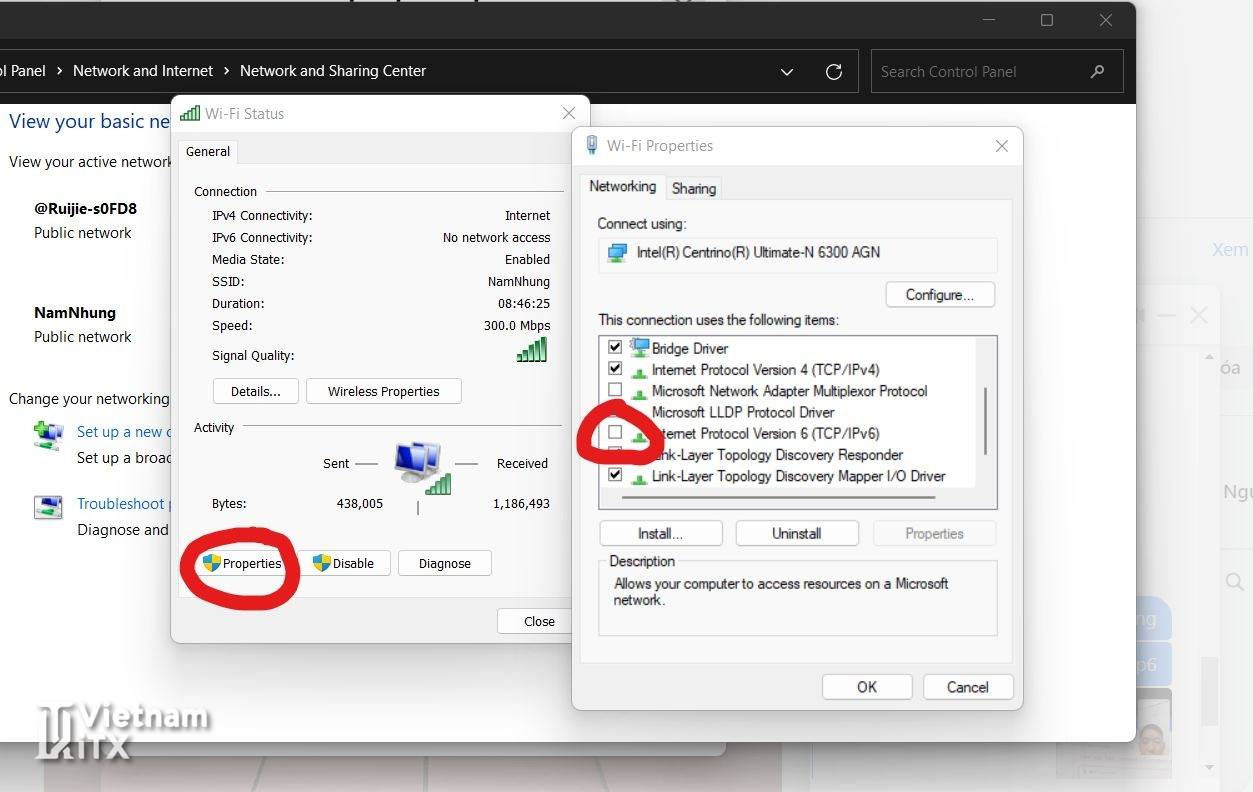1253x792 pixels.
Task: Enable Internet Protocol Version 6 (TCP/IPv6)
Action: (615, 433)
